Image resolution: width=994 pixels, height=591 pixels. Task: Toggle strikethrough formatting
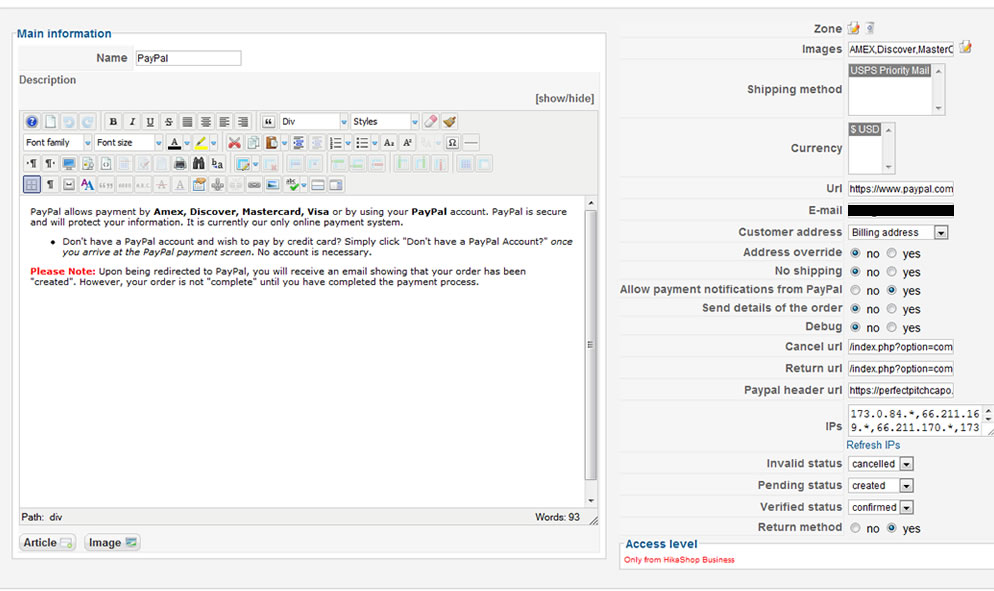pyautogui.click(x=169, y=122)
